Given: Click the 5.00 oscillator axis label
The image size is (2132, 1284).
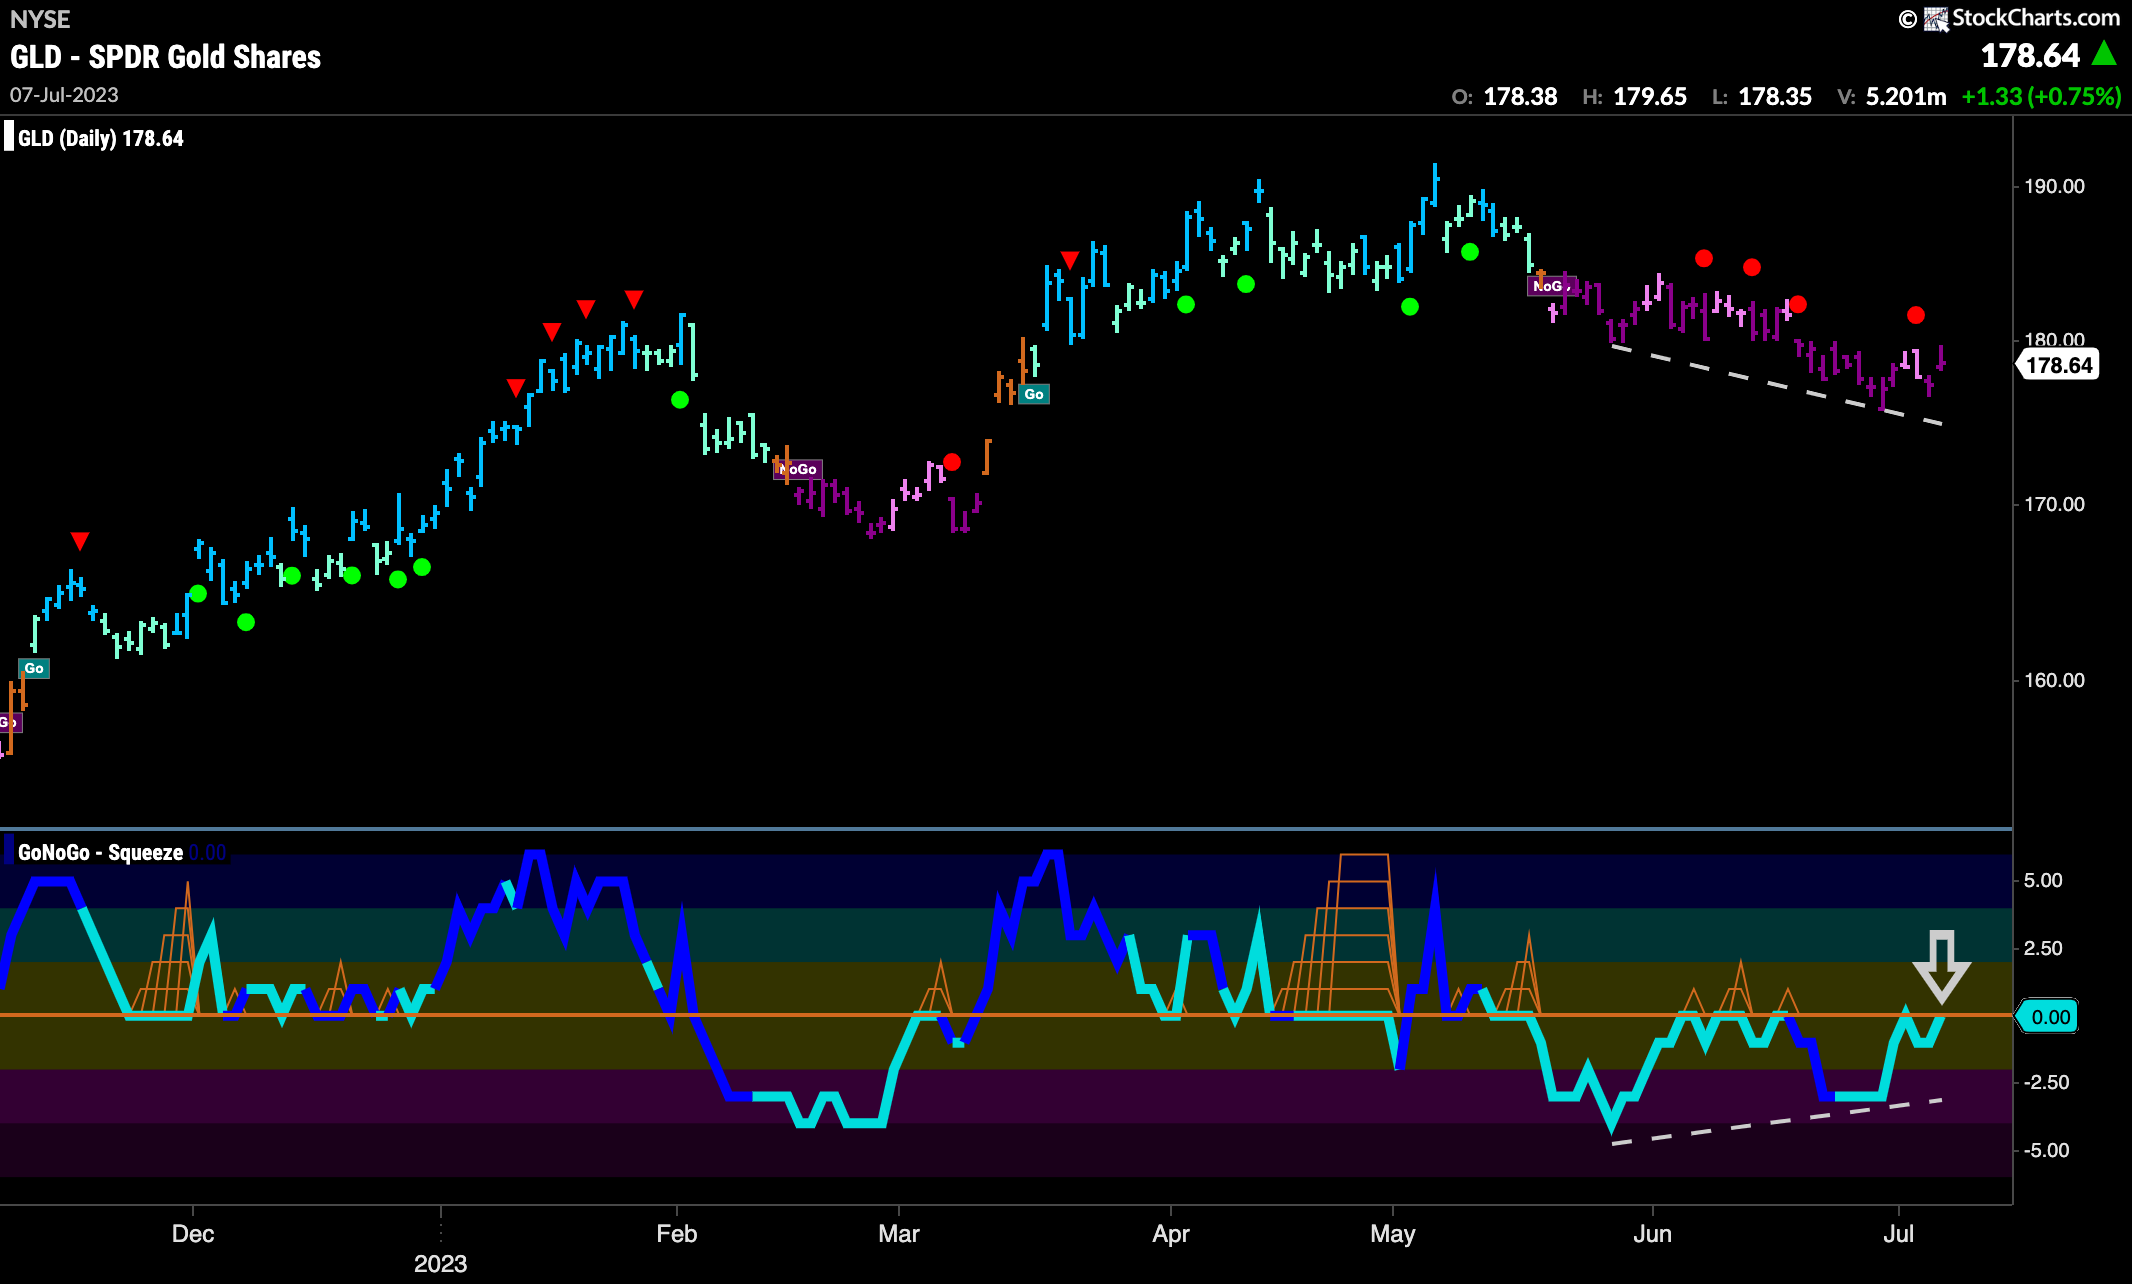Looking at the screenshot, I should point(2043,880).
